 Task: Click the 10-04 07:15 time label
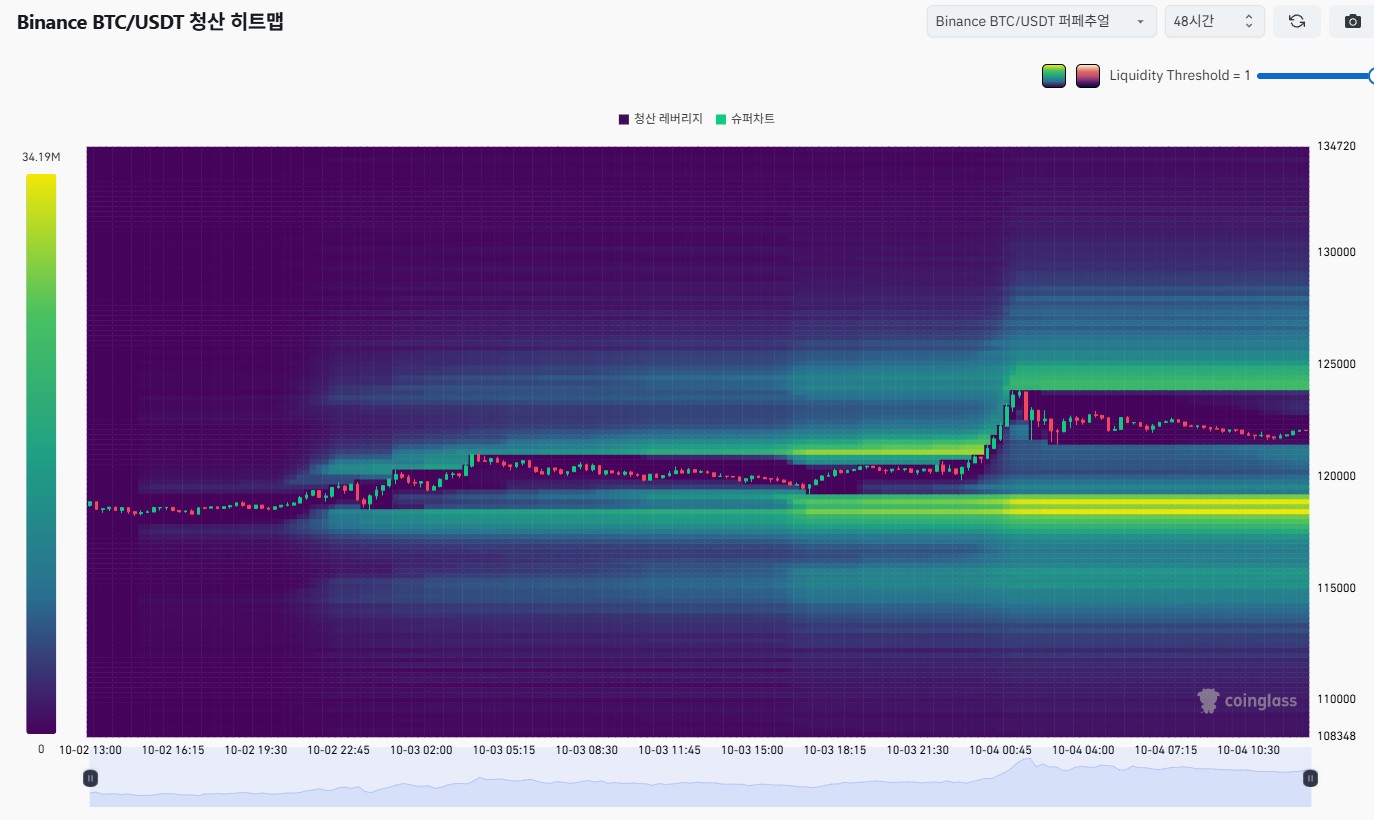pyautogui.click(x=1166, y=749)
